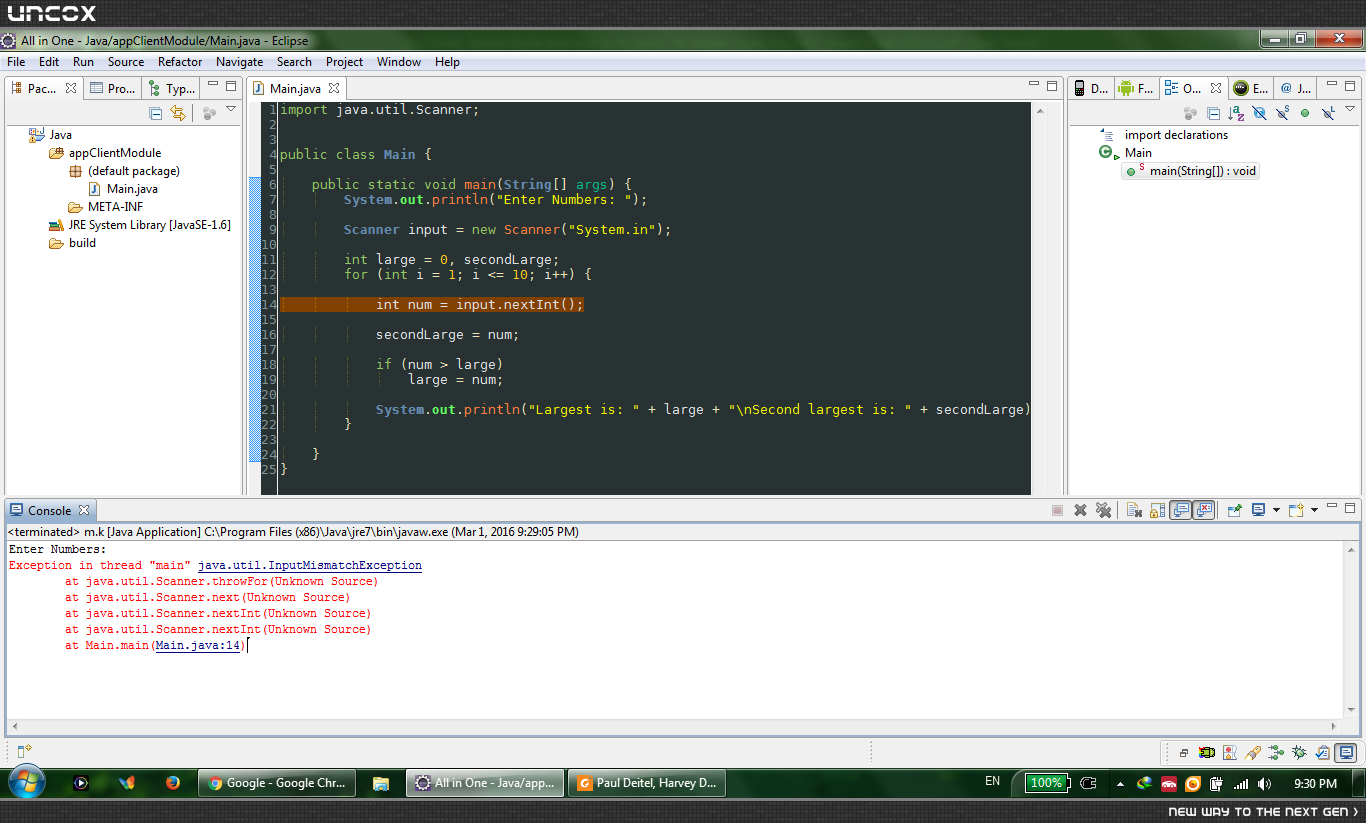Open the Navigate menu
This screenshot has width=1366, height=823.
click(240, 62)
